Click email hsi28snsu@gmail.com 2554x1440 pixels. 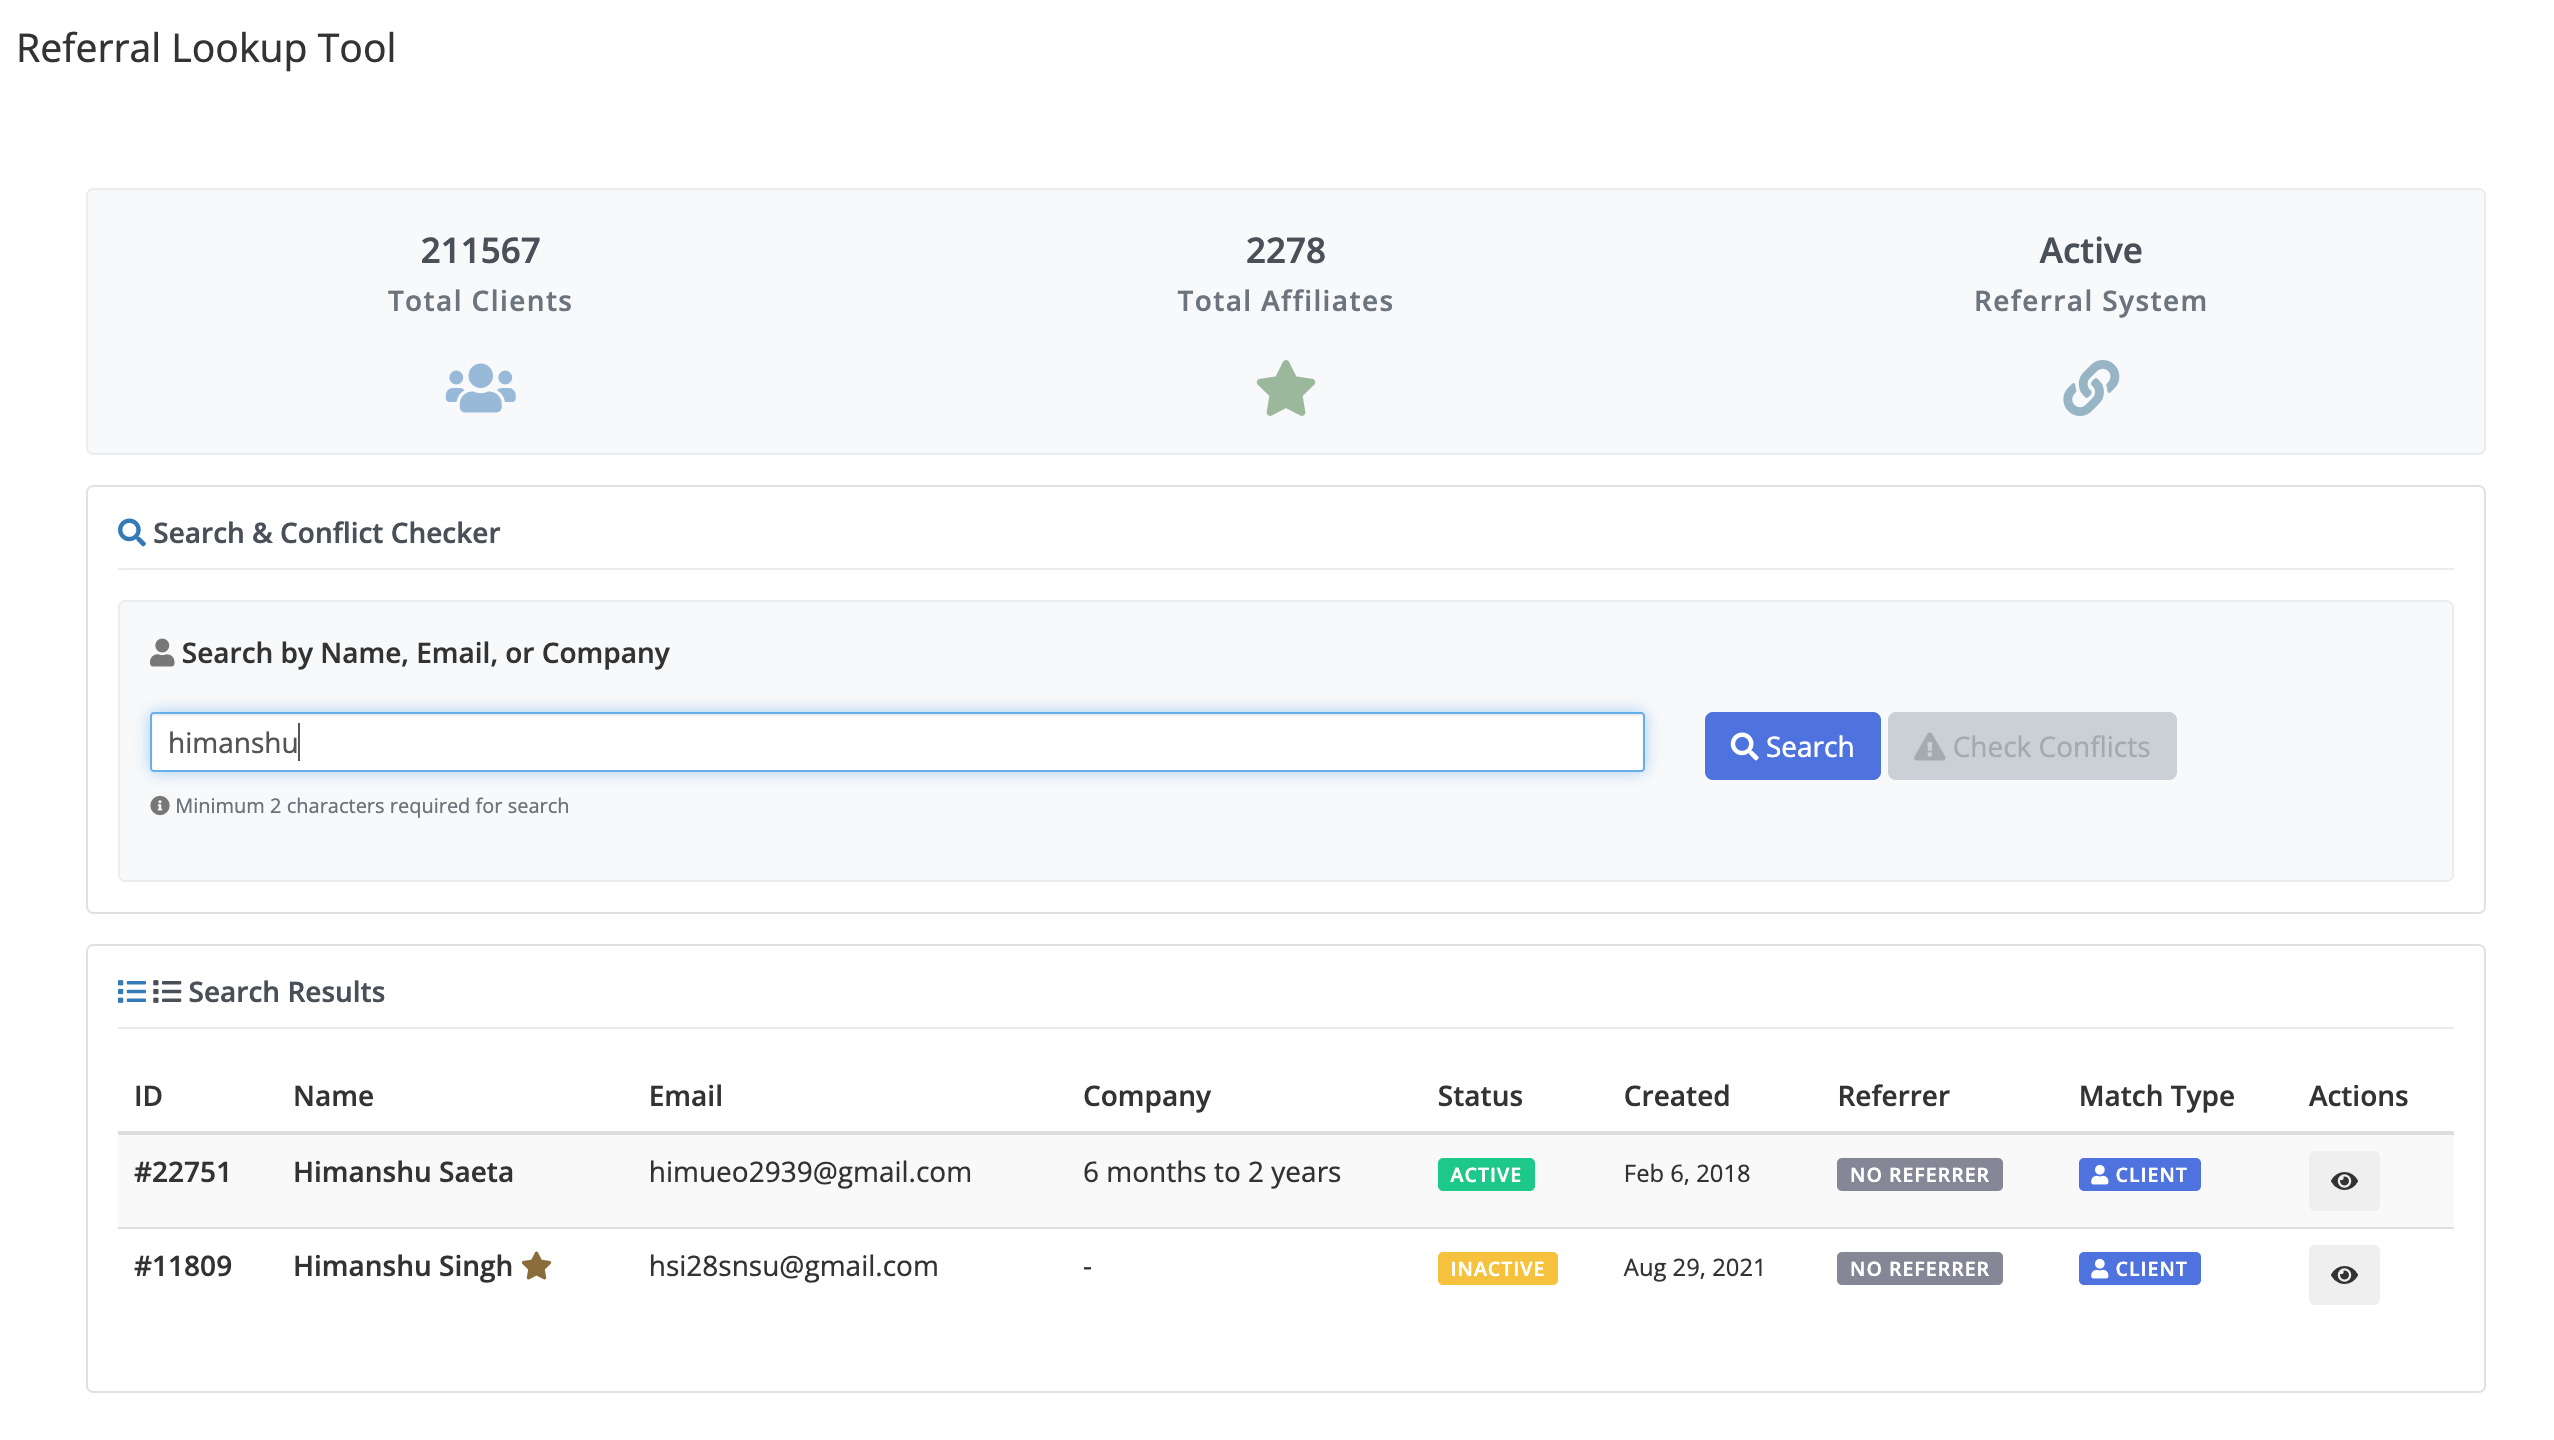tap(793, 1266)
